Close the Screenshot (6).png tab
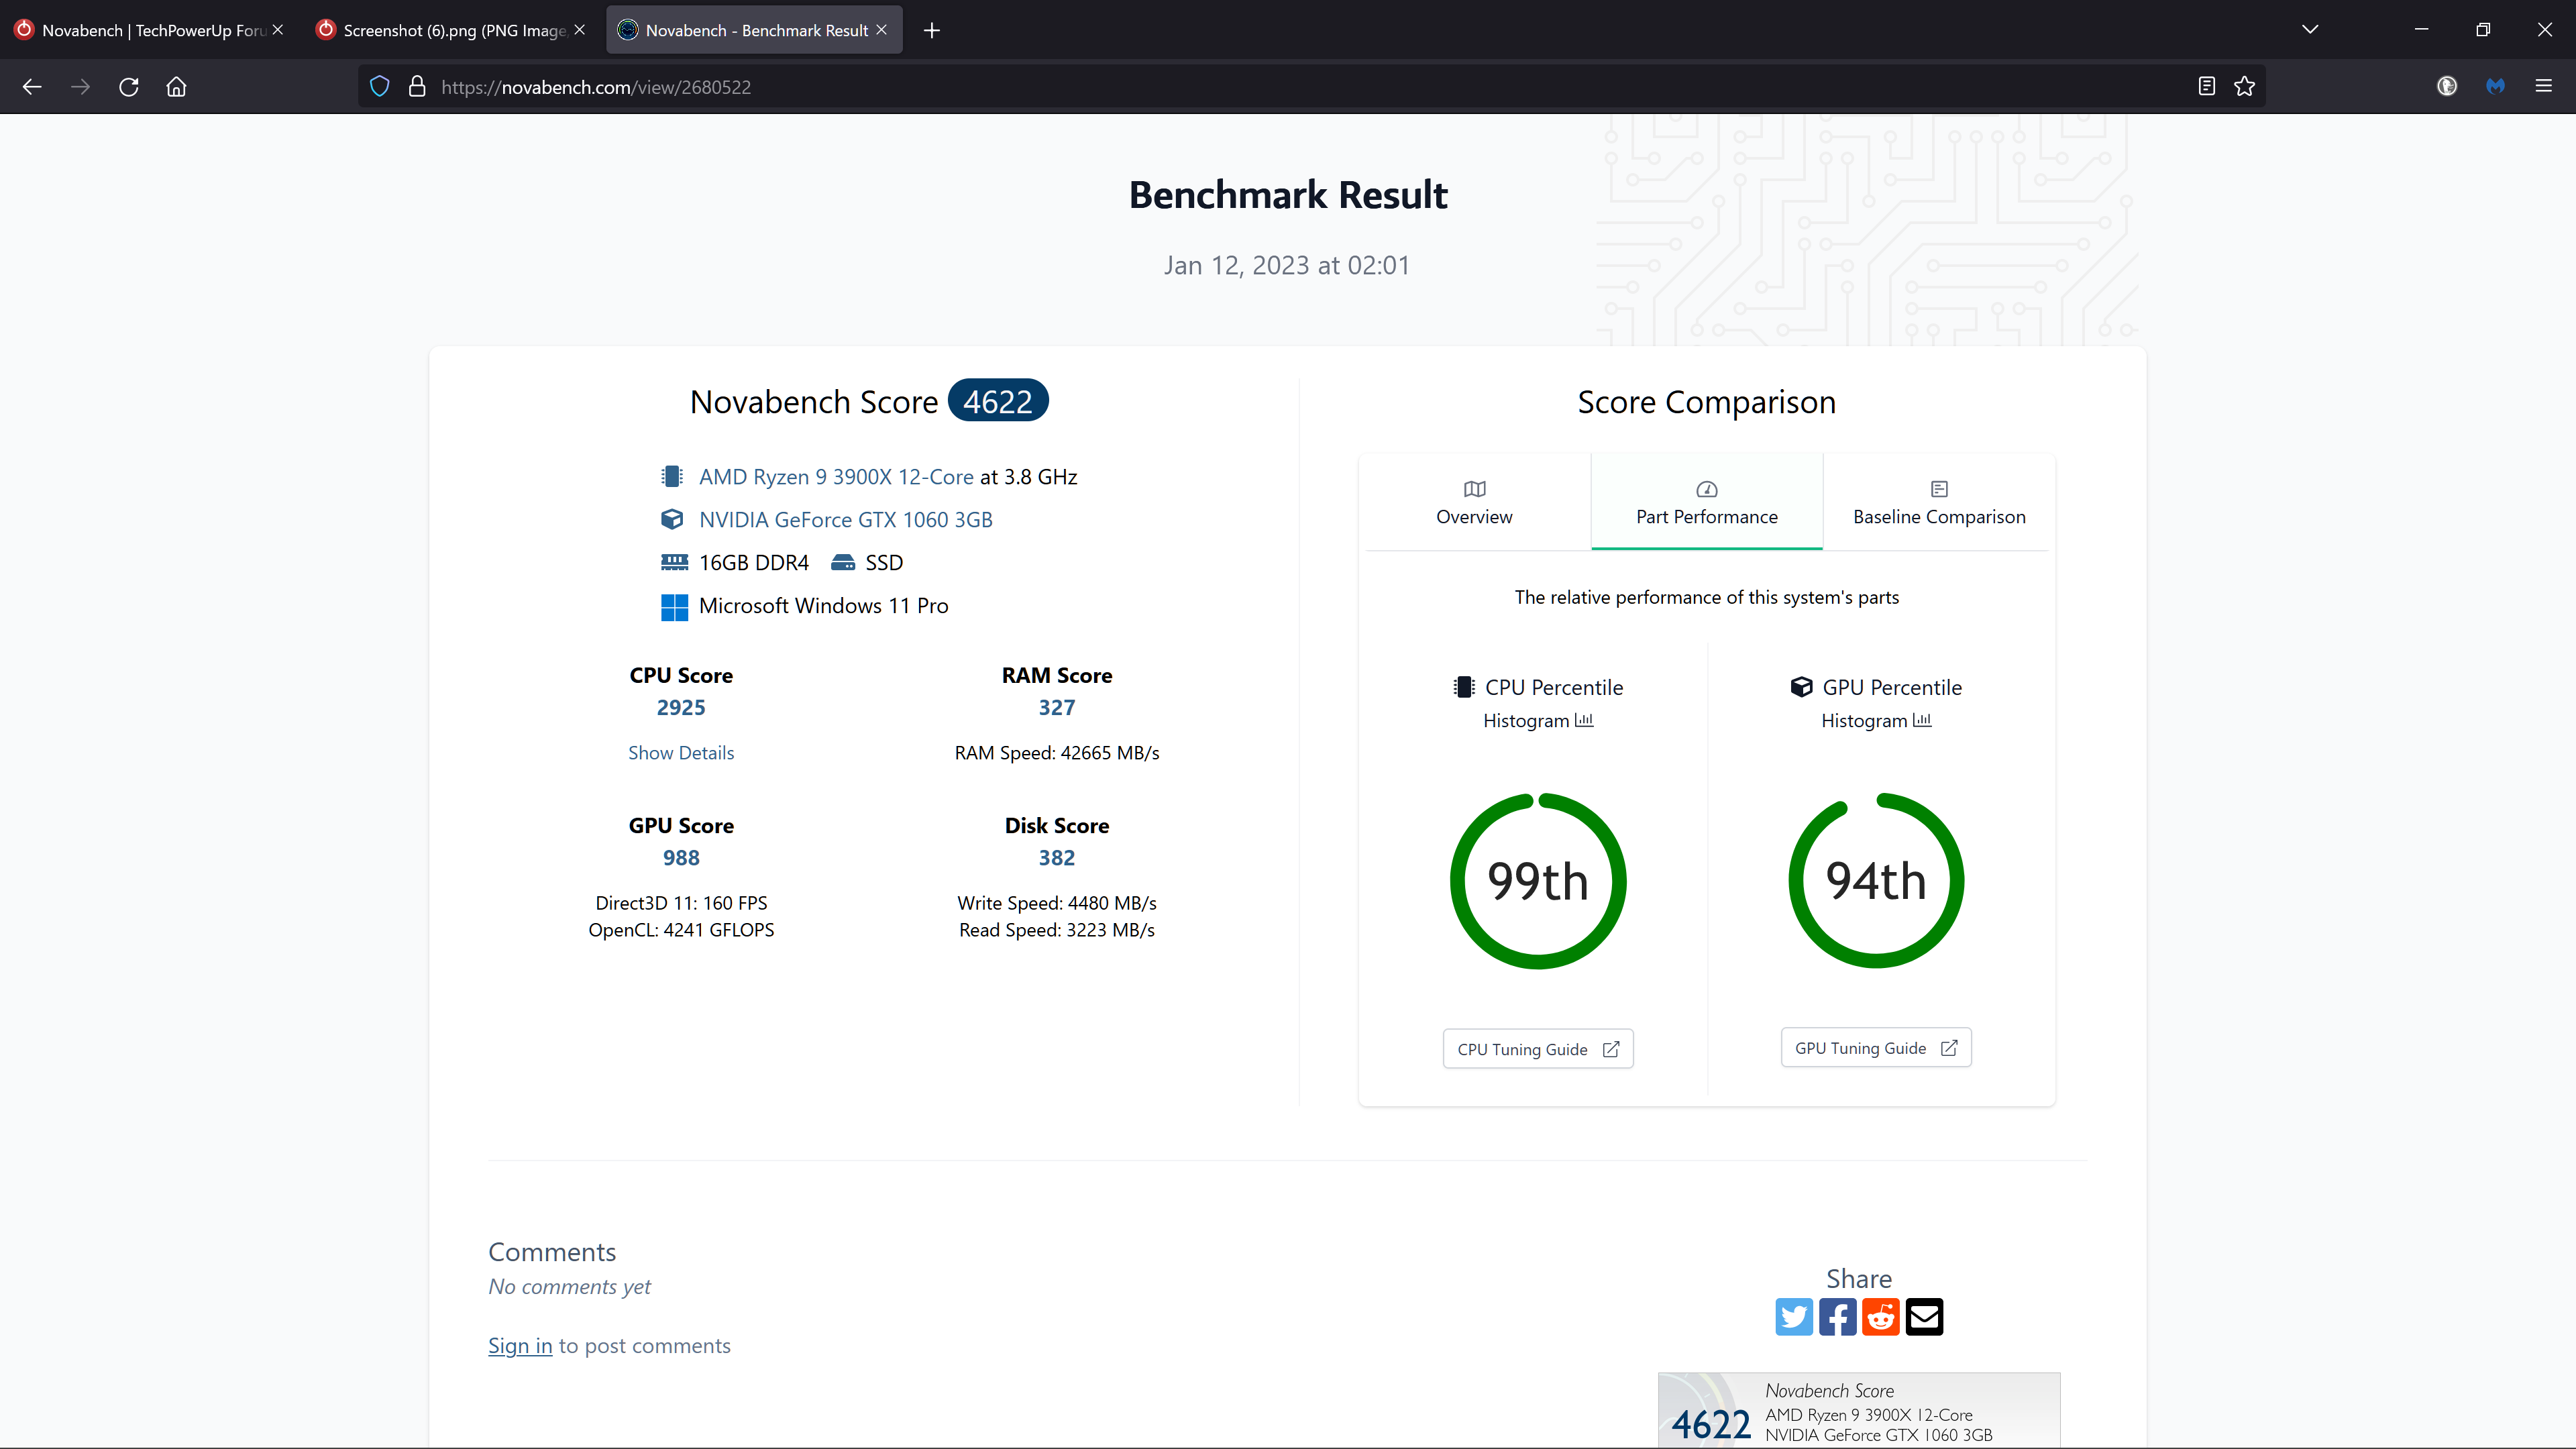The width and height of the screenshot is (2576, 1449). (x=579, y=30)
